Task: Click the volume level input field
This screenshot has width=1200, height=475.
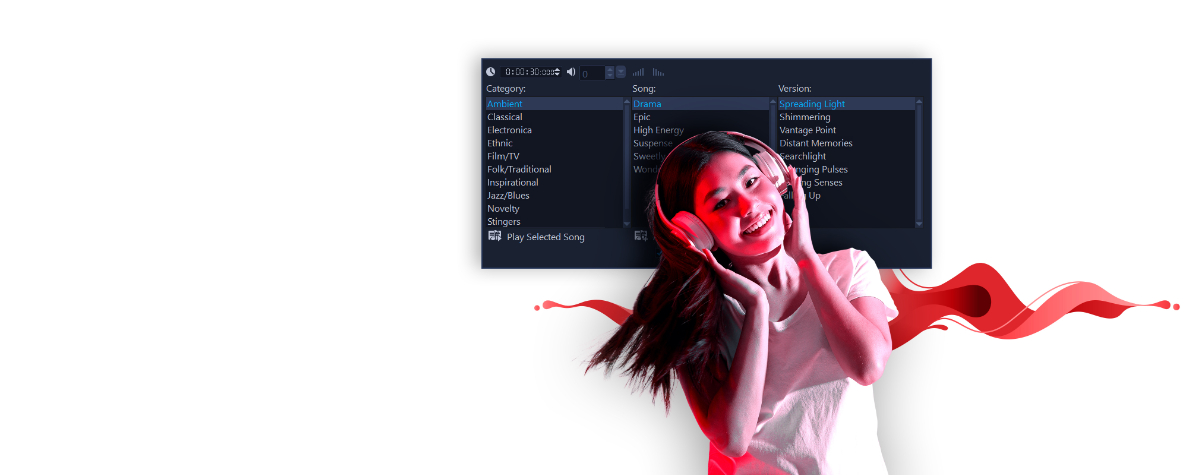Action: [x=592, y=73]
